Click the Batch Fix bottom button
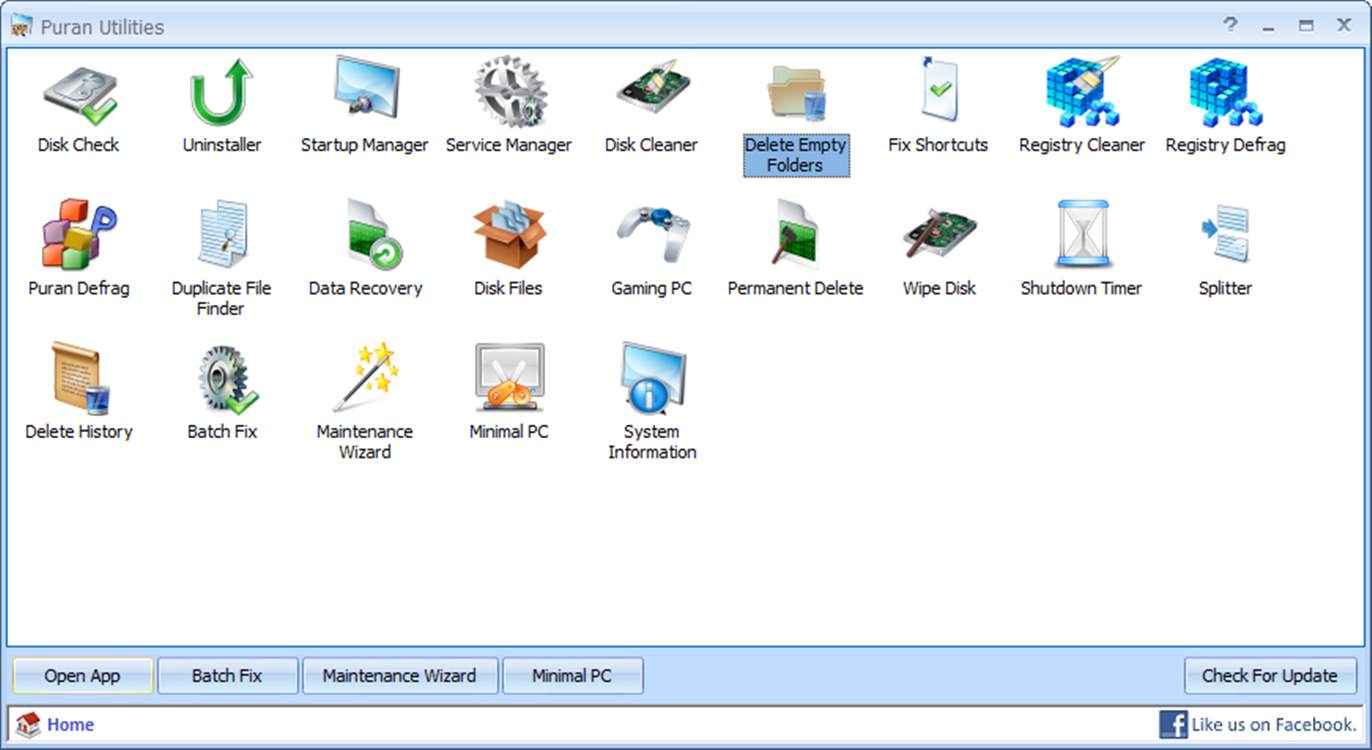The image size is (1372, 750). 228,676
